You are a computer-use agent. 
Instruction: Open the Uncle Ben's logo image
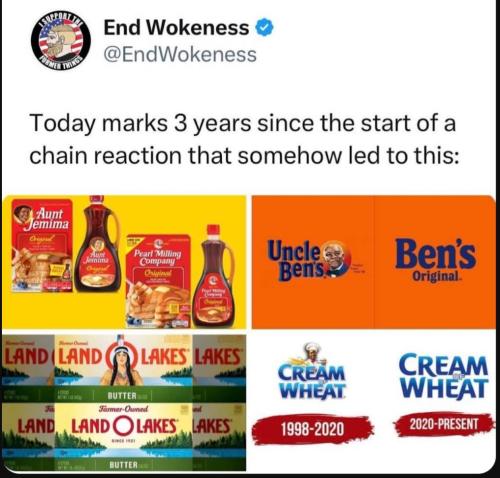(373, 262)
